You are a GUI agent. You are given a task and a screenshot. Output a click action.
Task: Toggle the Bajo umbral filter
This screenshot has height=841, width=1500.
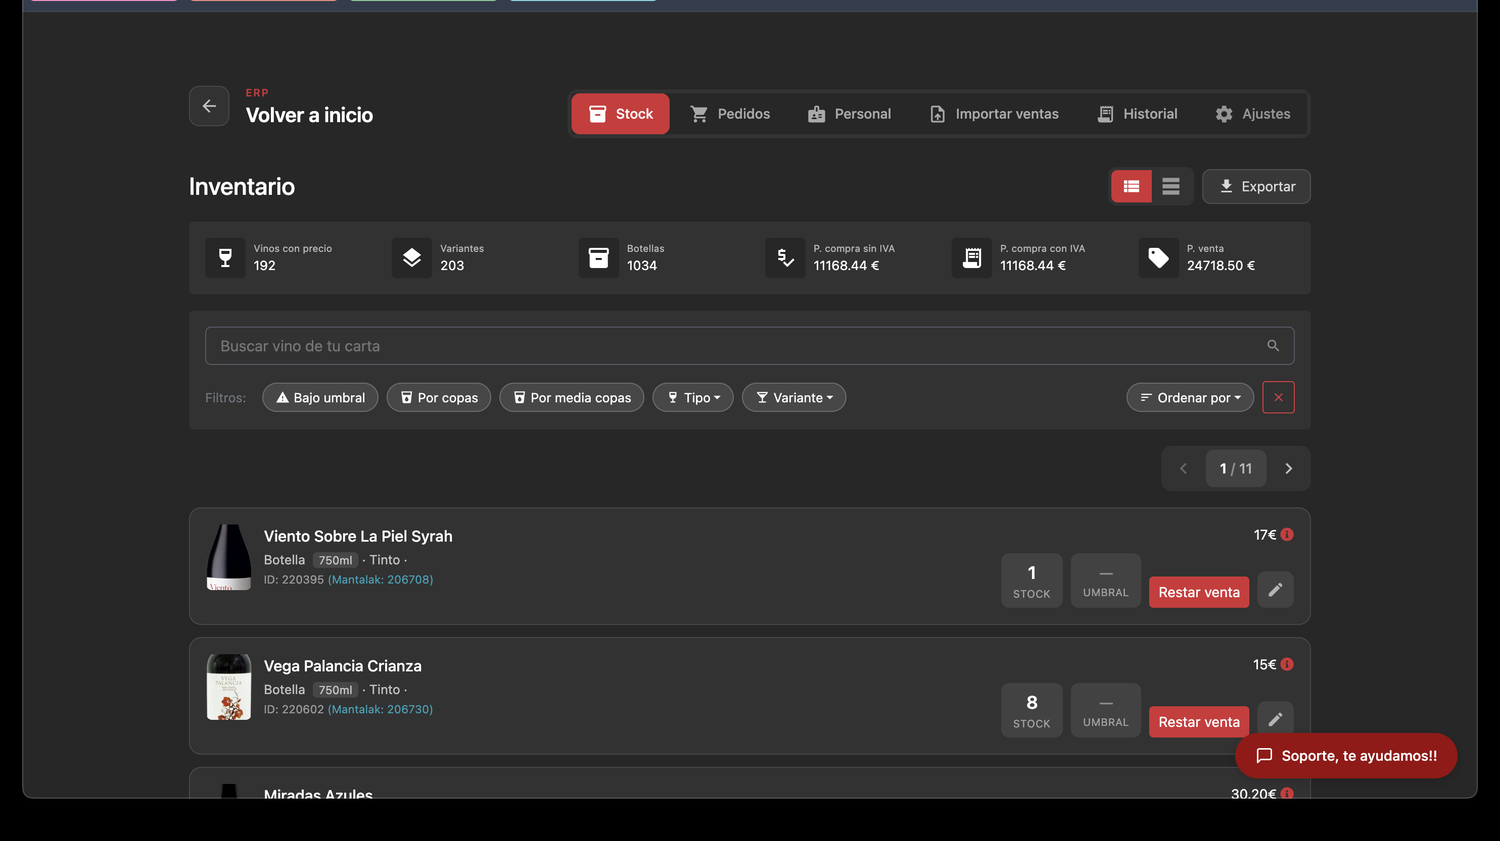[x=320, y=397]
